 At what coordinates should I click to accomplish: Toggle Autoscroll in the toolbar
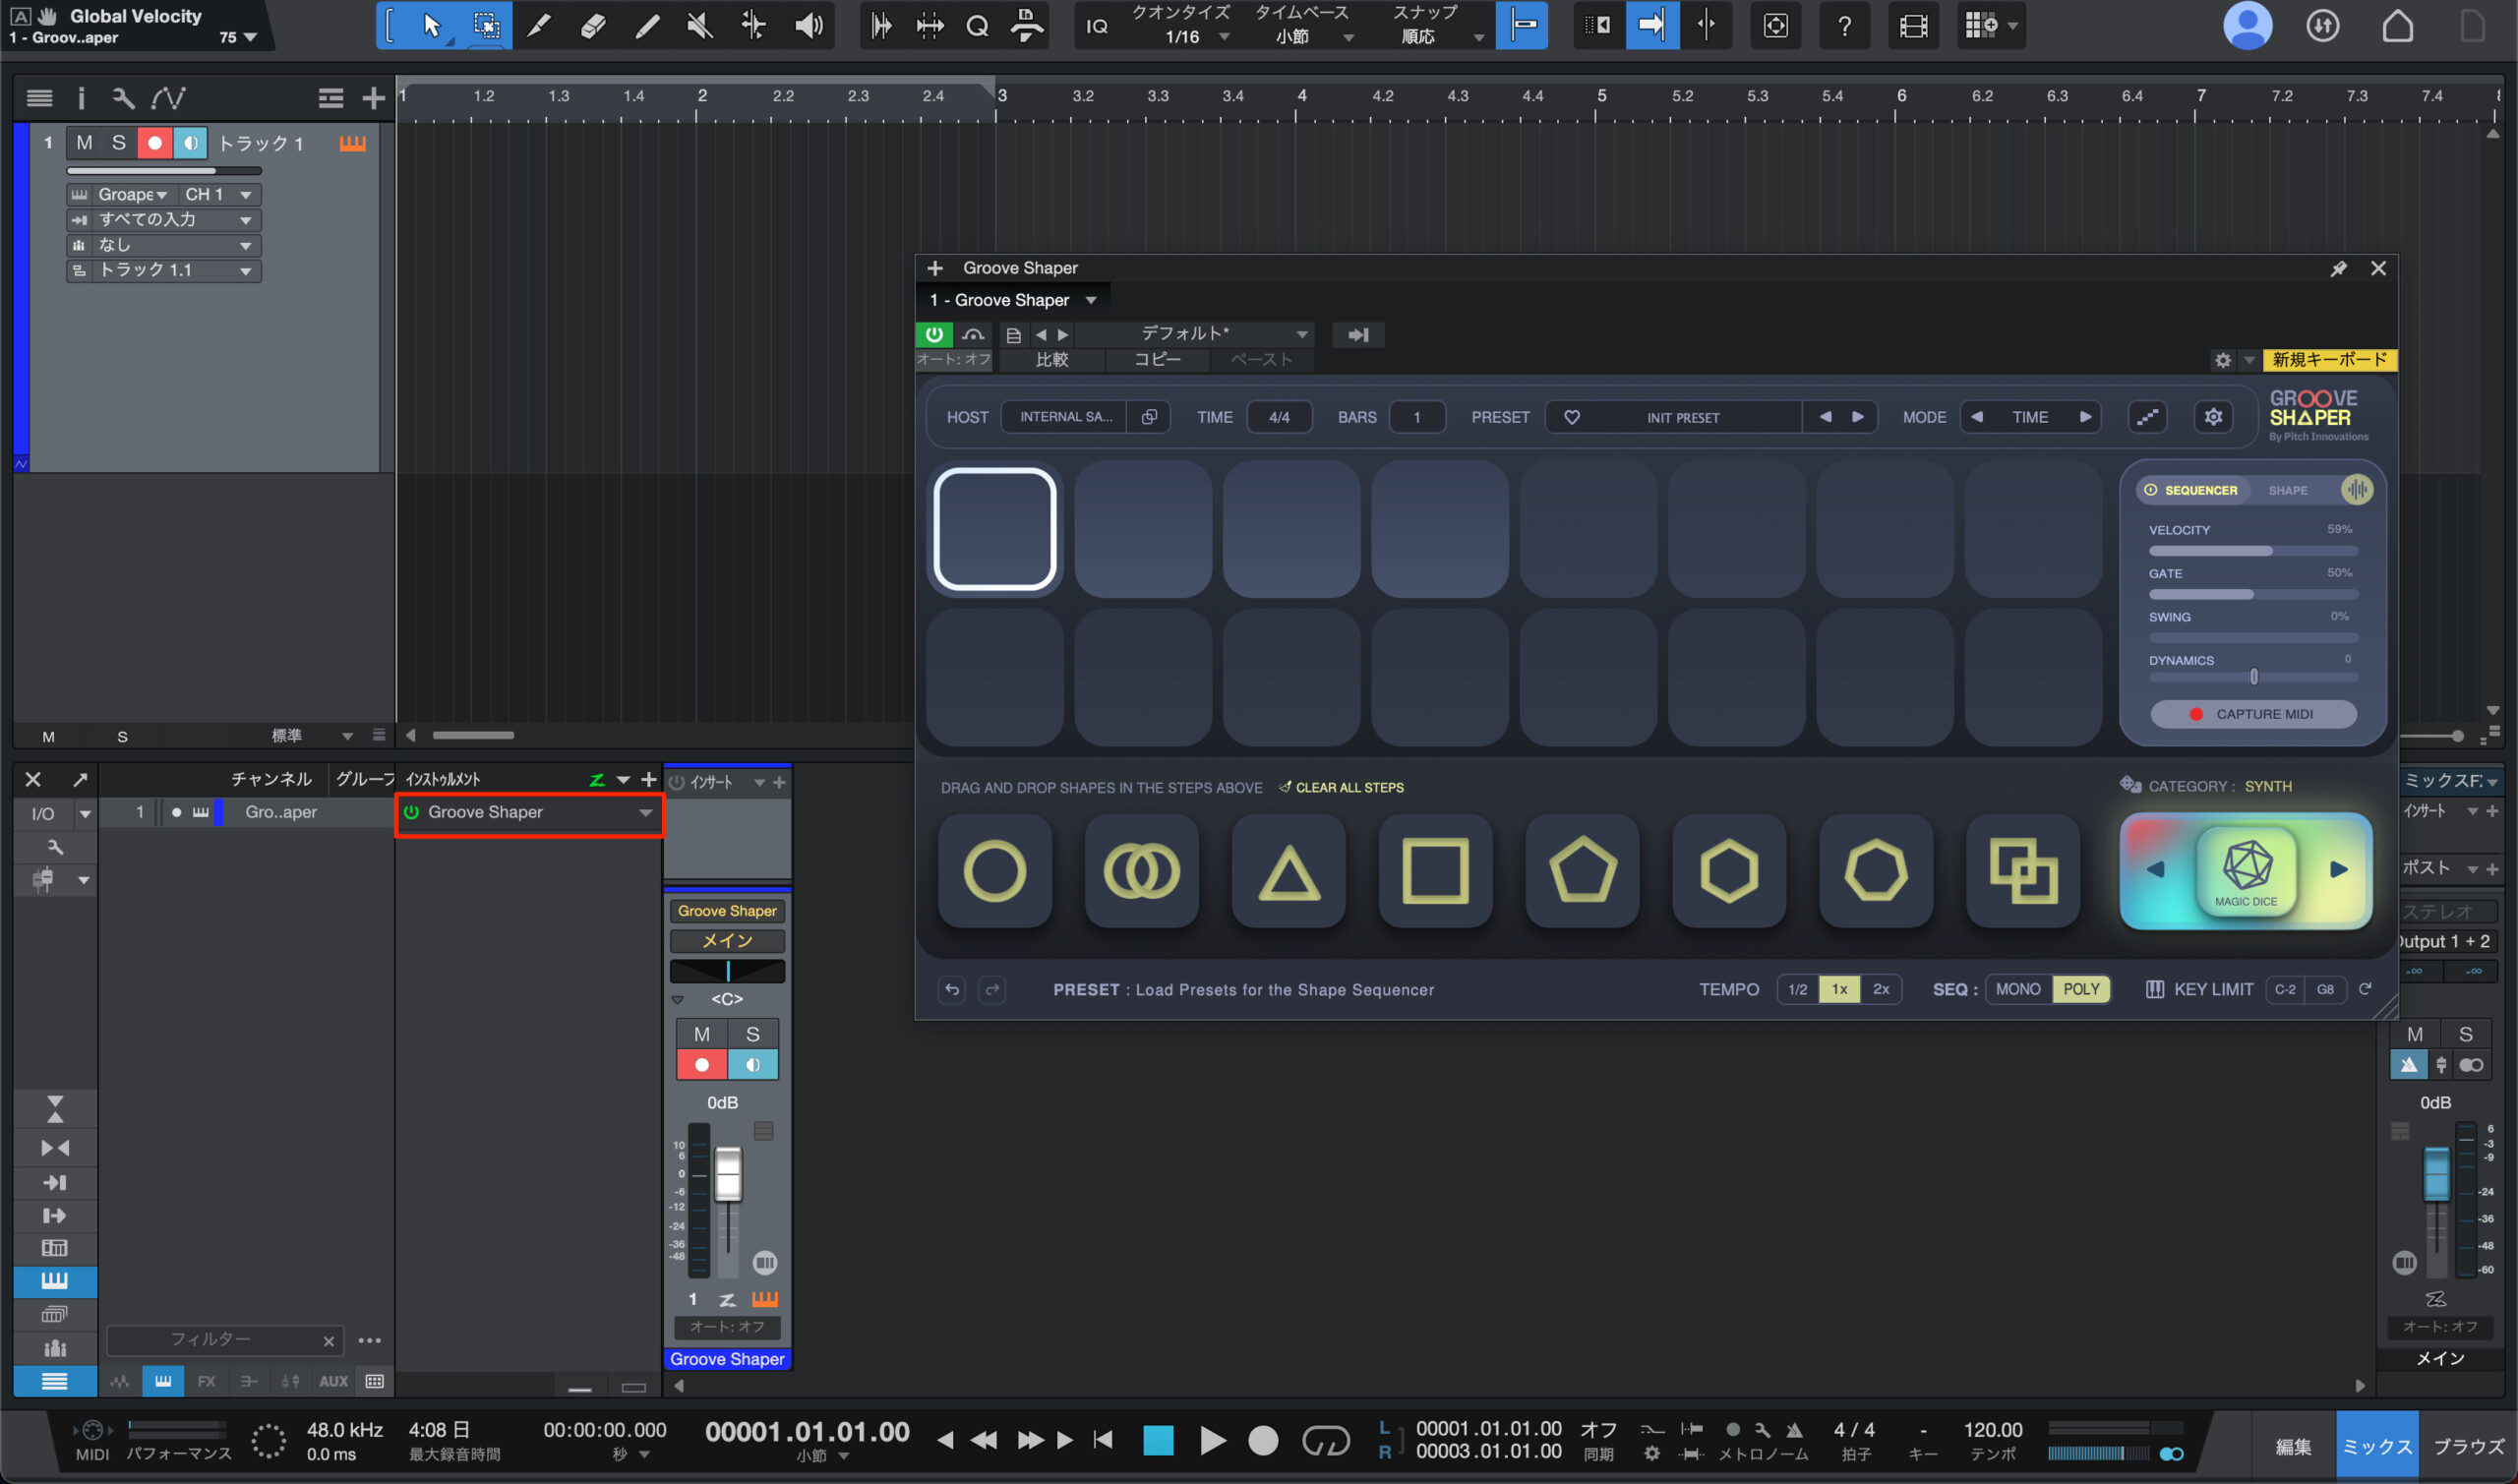(1651, 25)
